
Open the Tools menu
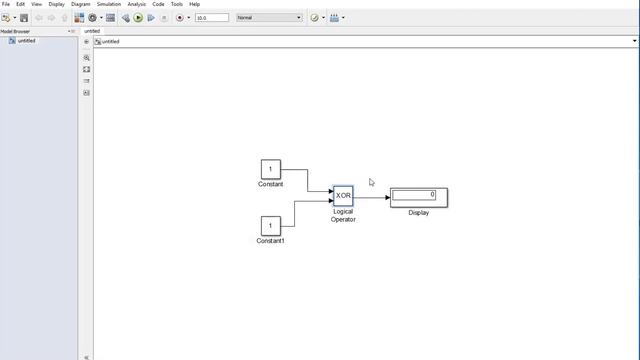[x=177, y=4]
